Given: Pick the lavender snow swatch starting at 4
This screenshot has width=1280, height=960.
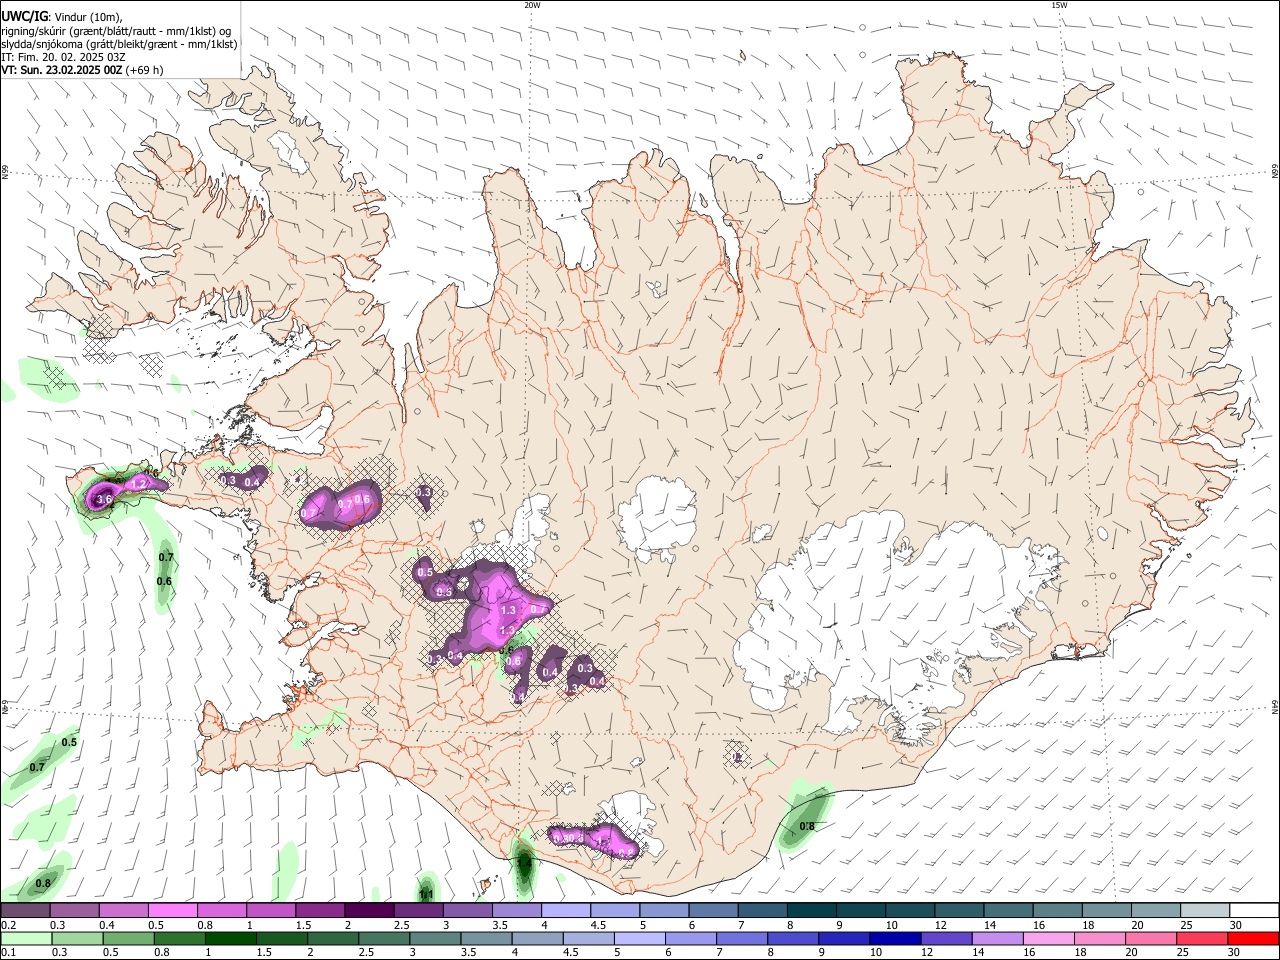Looking at the screenshot, I should pos(564,910).
